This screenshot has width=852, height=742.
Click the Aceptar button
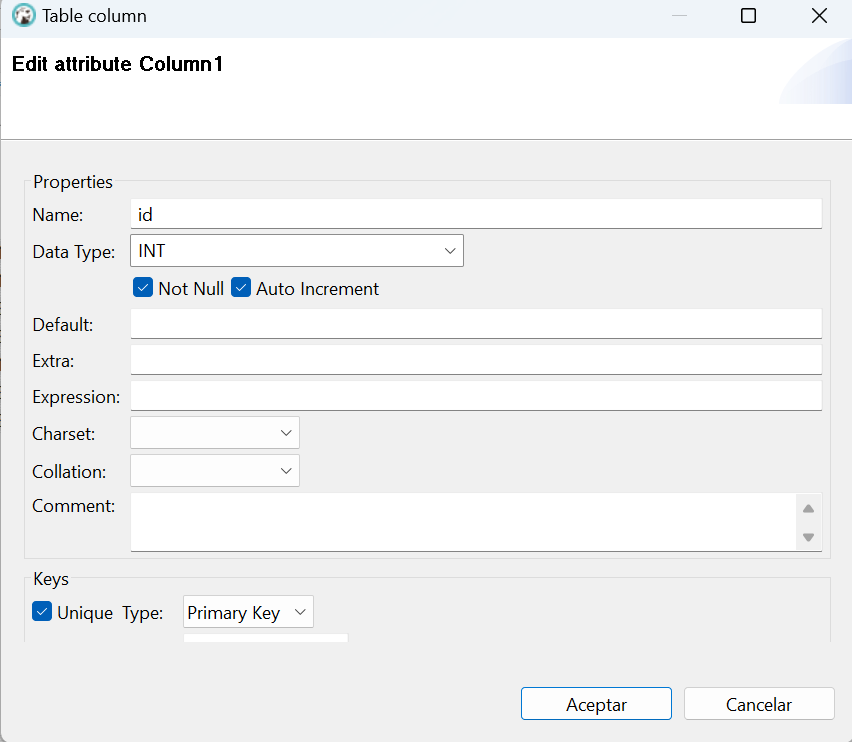pyautogui.click(x=596, y=703)
